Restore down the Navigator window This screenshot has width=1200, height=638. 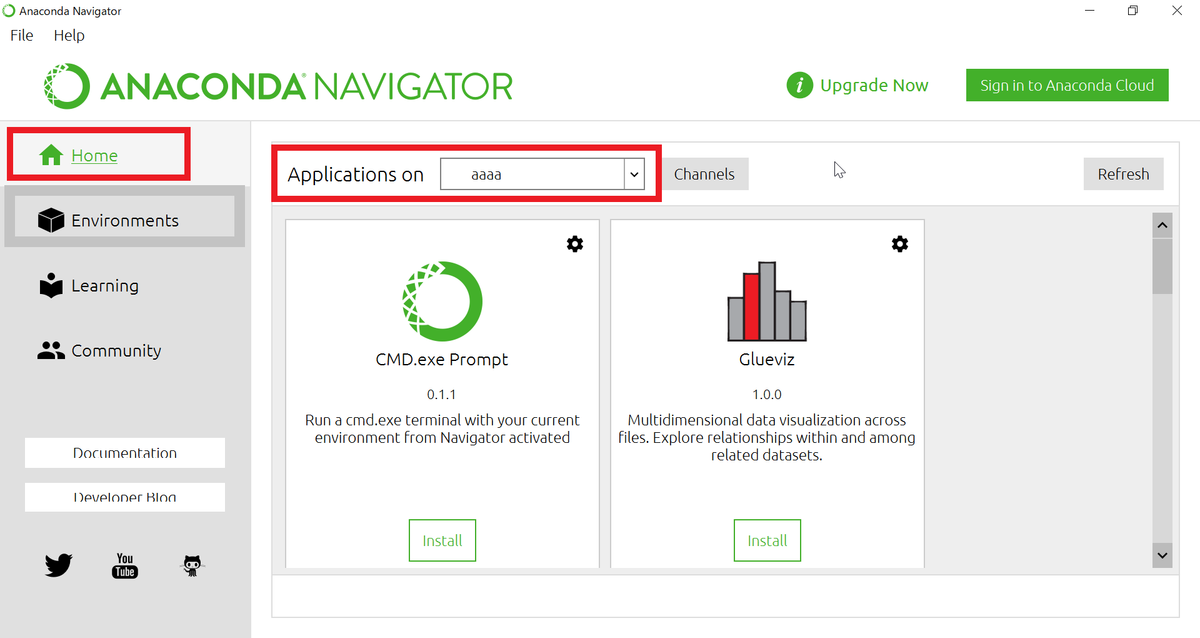tap(1133, 10)
